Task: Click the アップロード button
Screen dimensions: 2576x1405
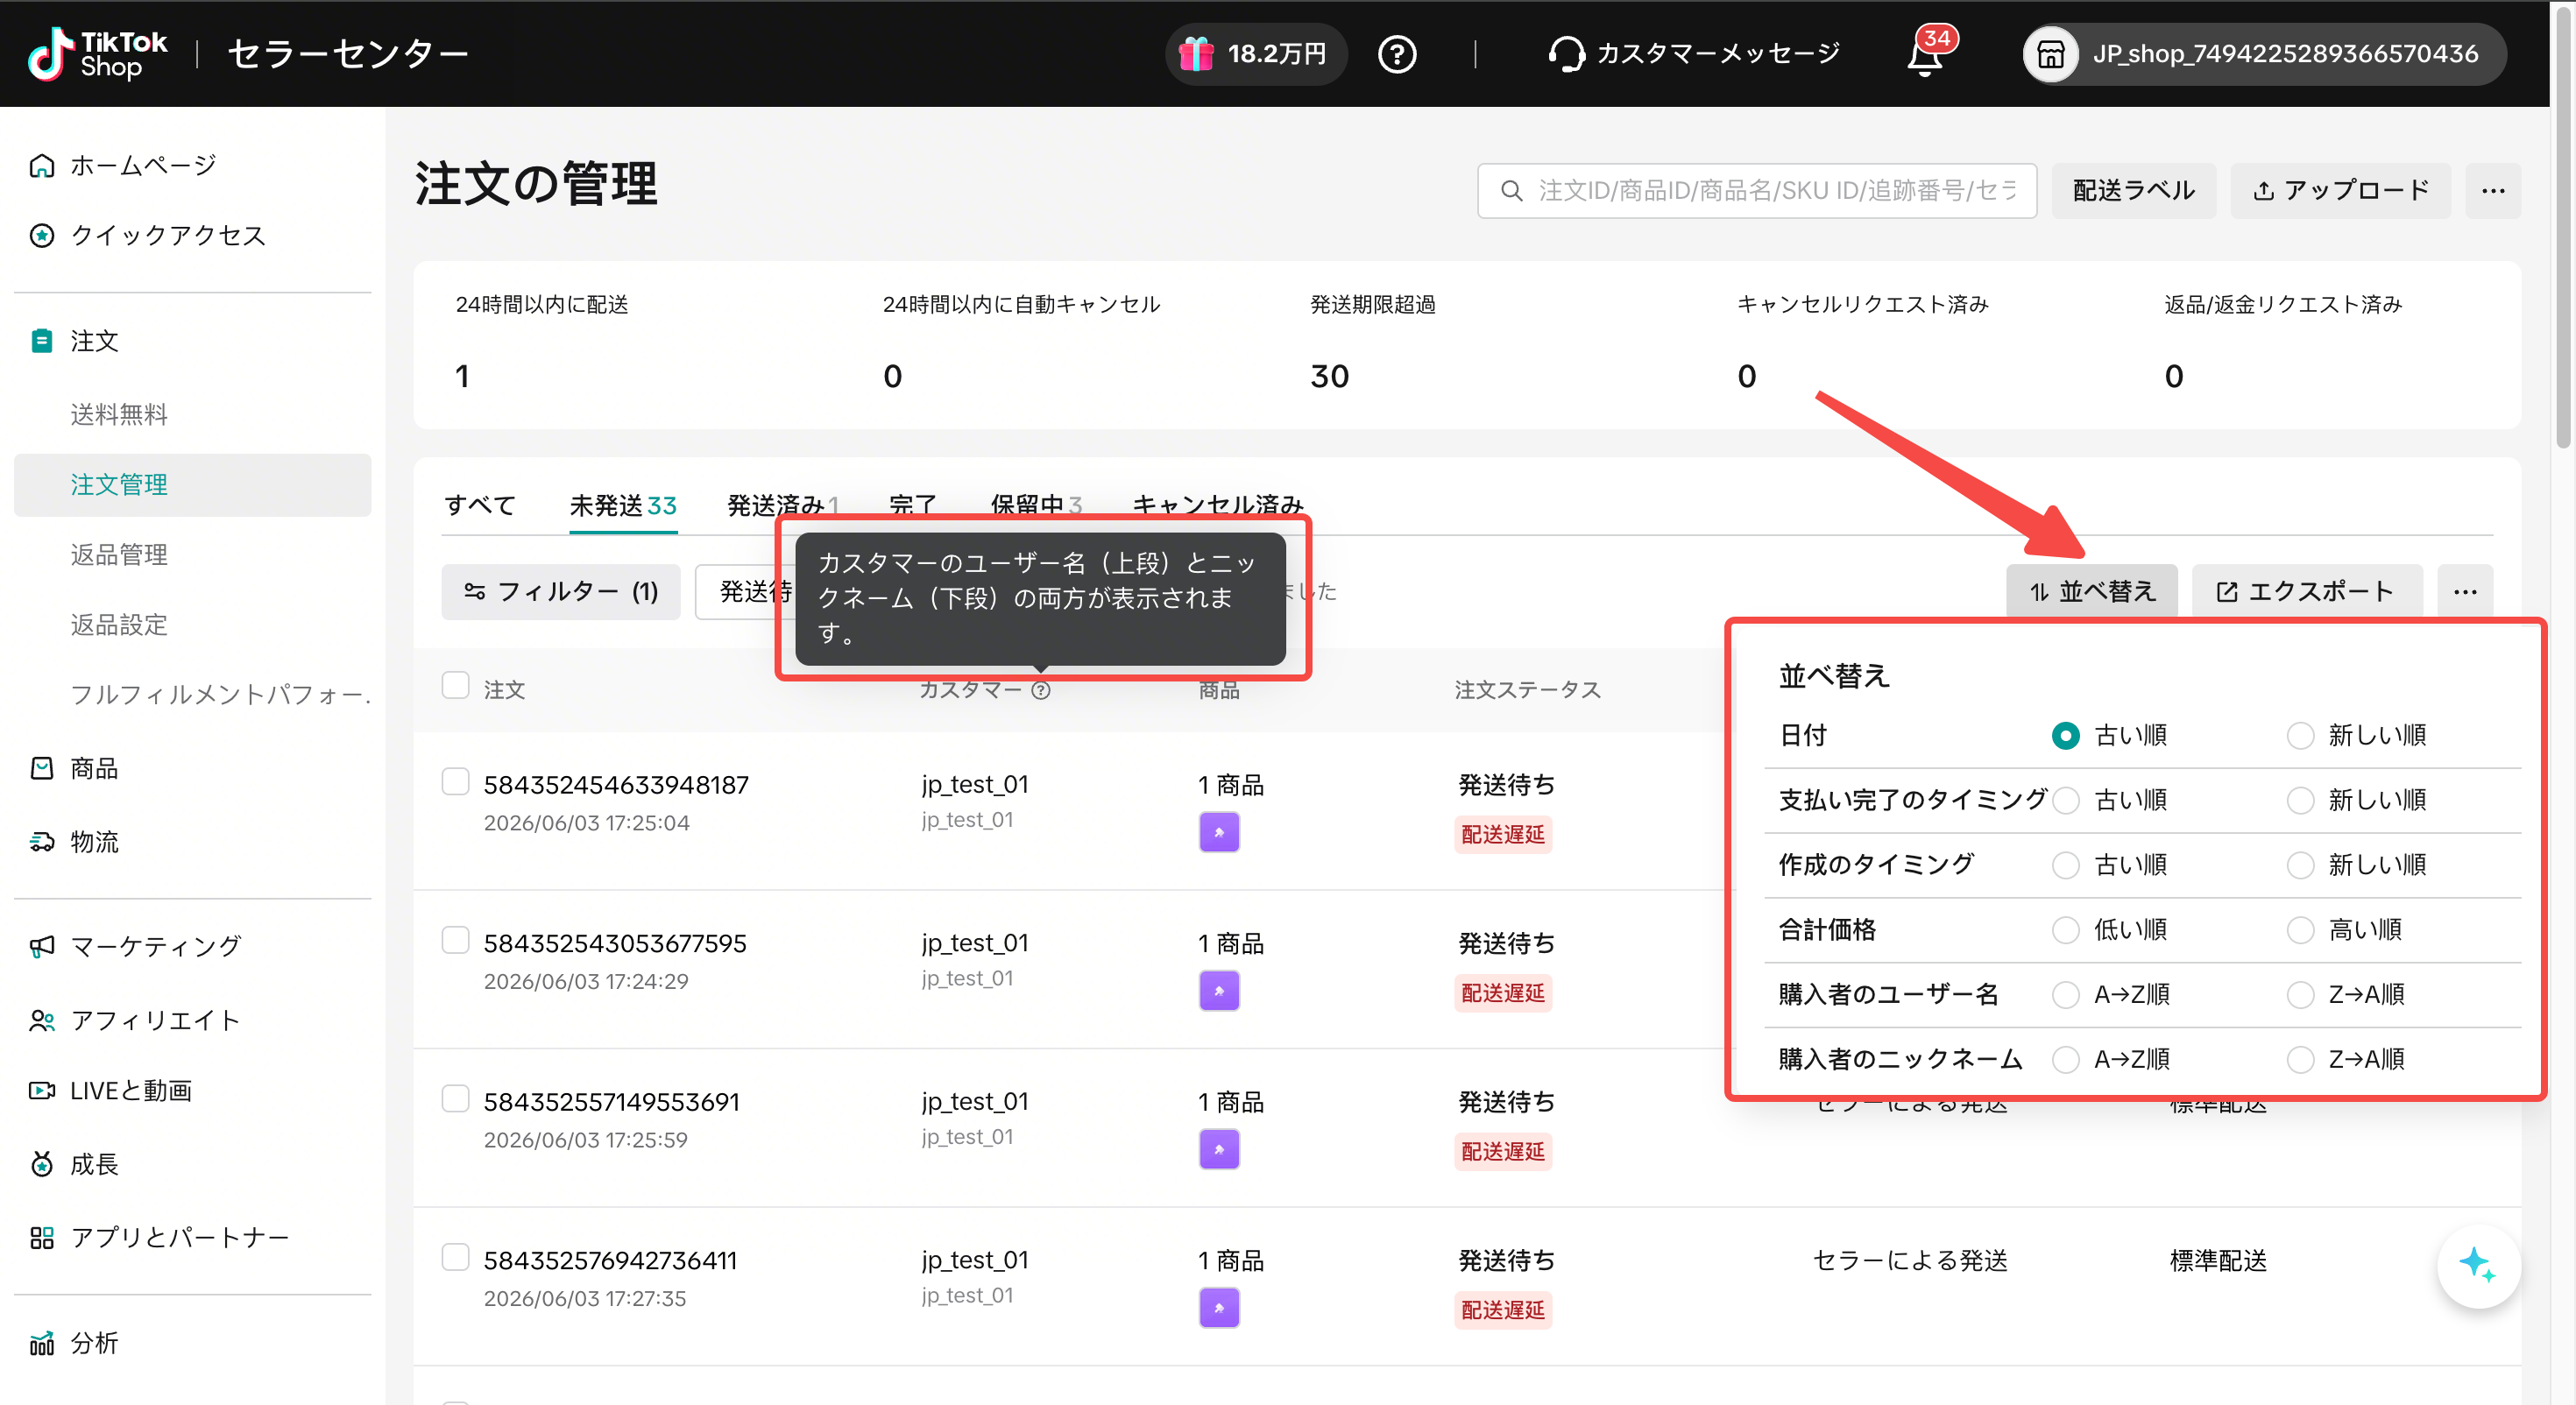Action: pos(2340,190)
